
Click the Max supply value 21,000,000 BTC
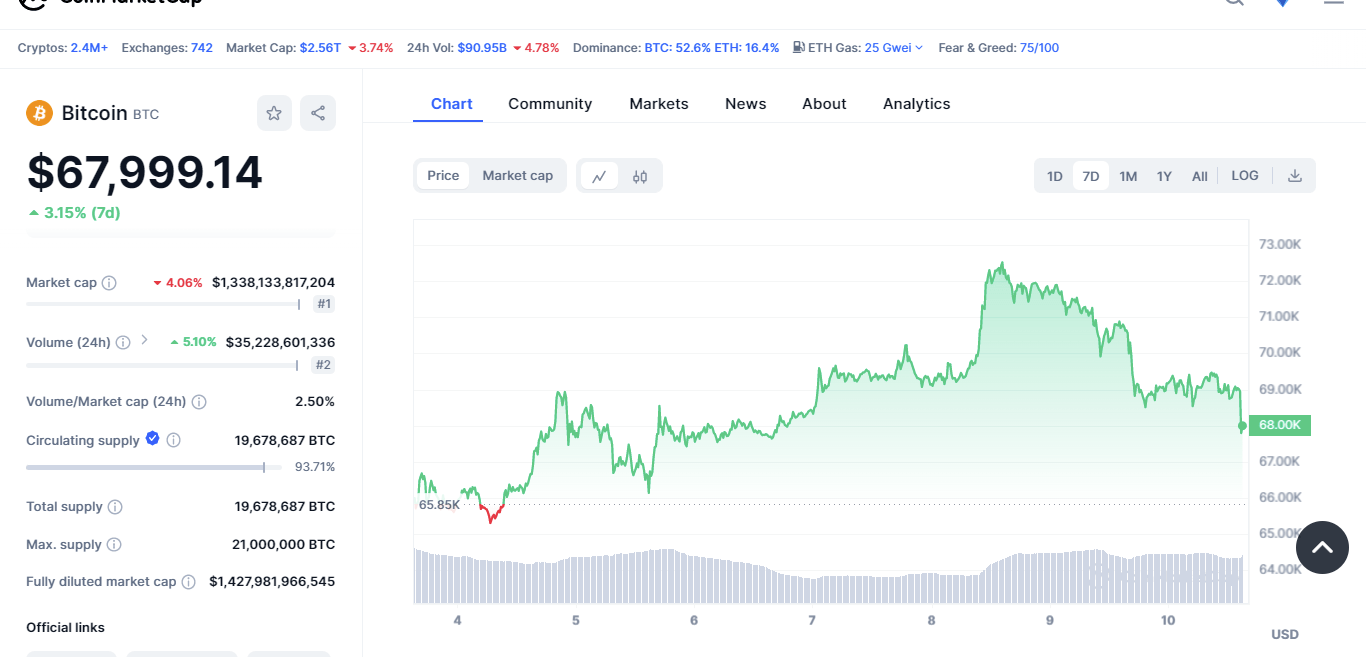click(283, 545)
